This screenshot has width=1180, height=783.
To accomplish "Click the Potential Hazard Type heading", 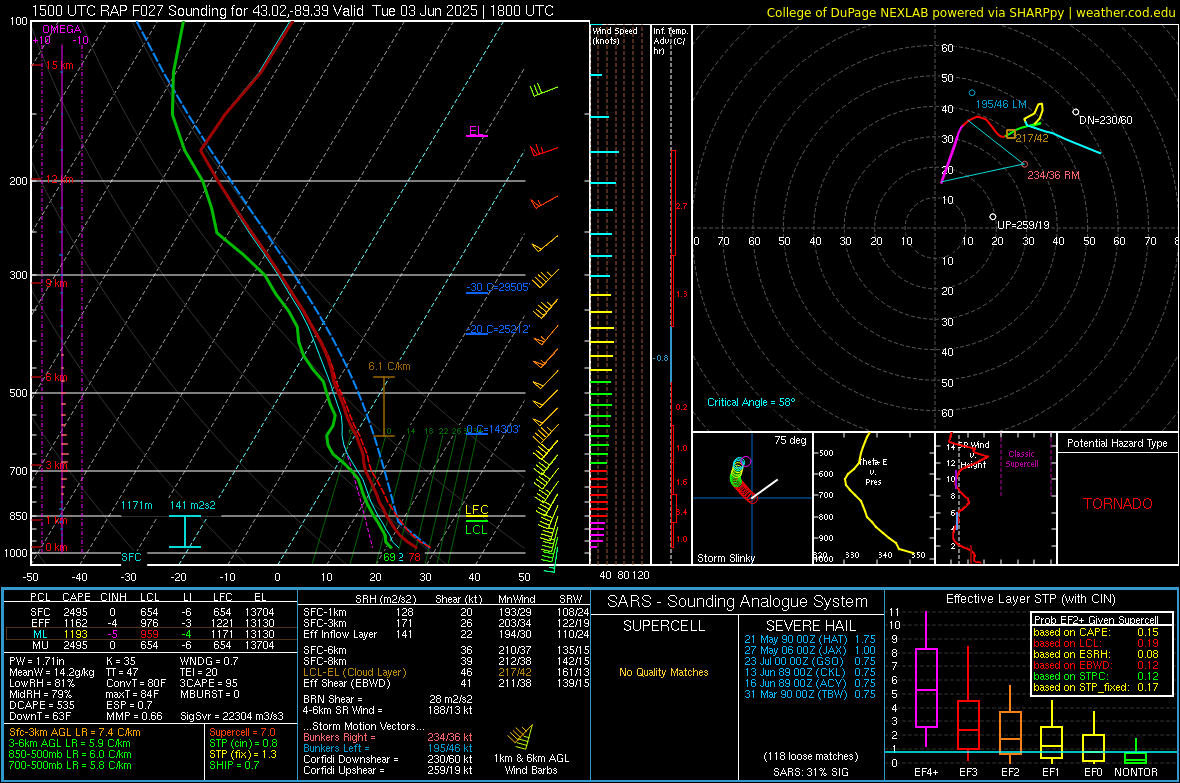I will (1117, 443).
